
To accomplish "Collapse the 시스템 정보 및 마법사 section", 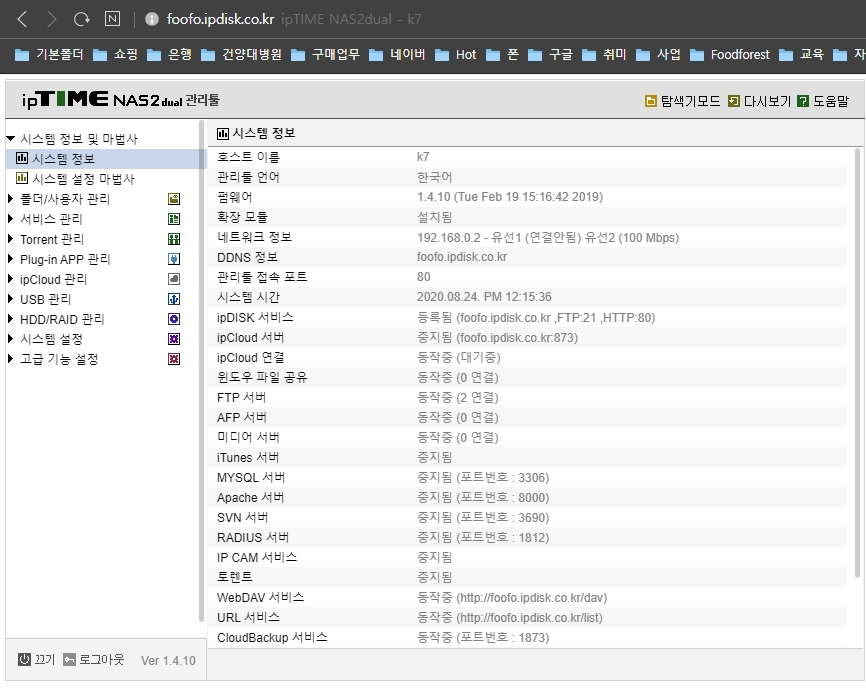I will (10, 138).
